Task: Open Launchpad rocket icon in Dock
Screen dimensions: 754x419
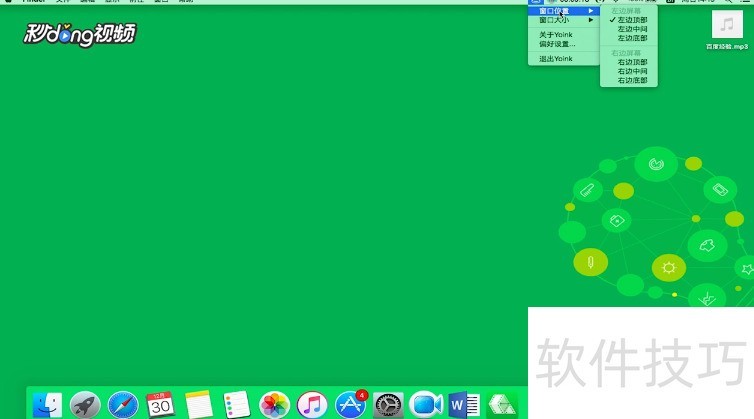Action: coord(85,405)
